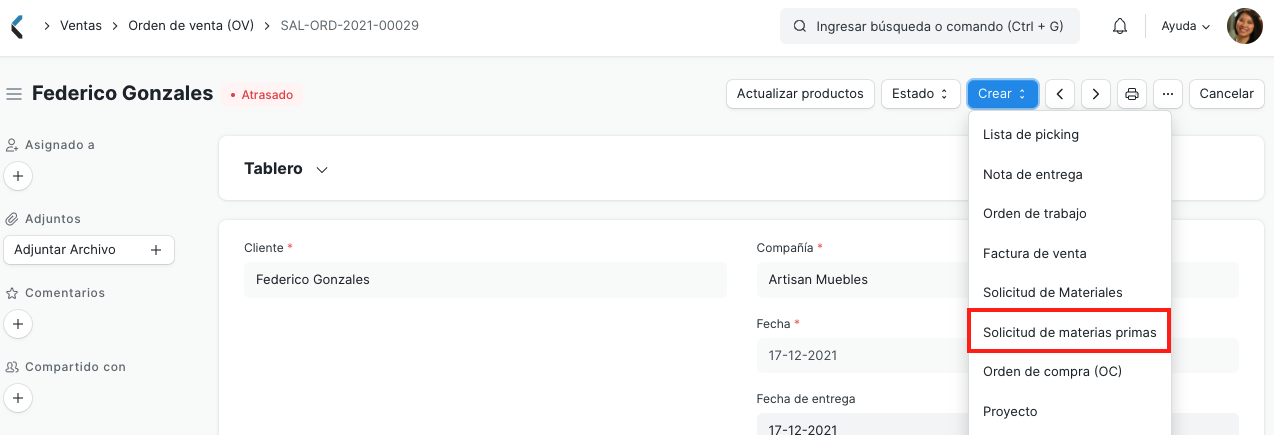Click the Compartido con sidebar label
The width and height of the screenshot is (1274, 435).
(x=75, y=367)
